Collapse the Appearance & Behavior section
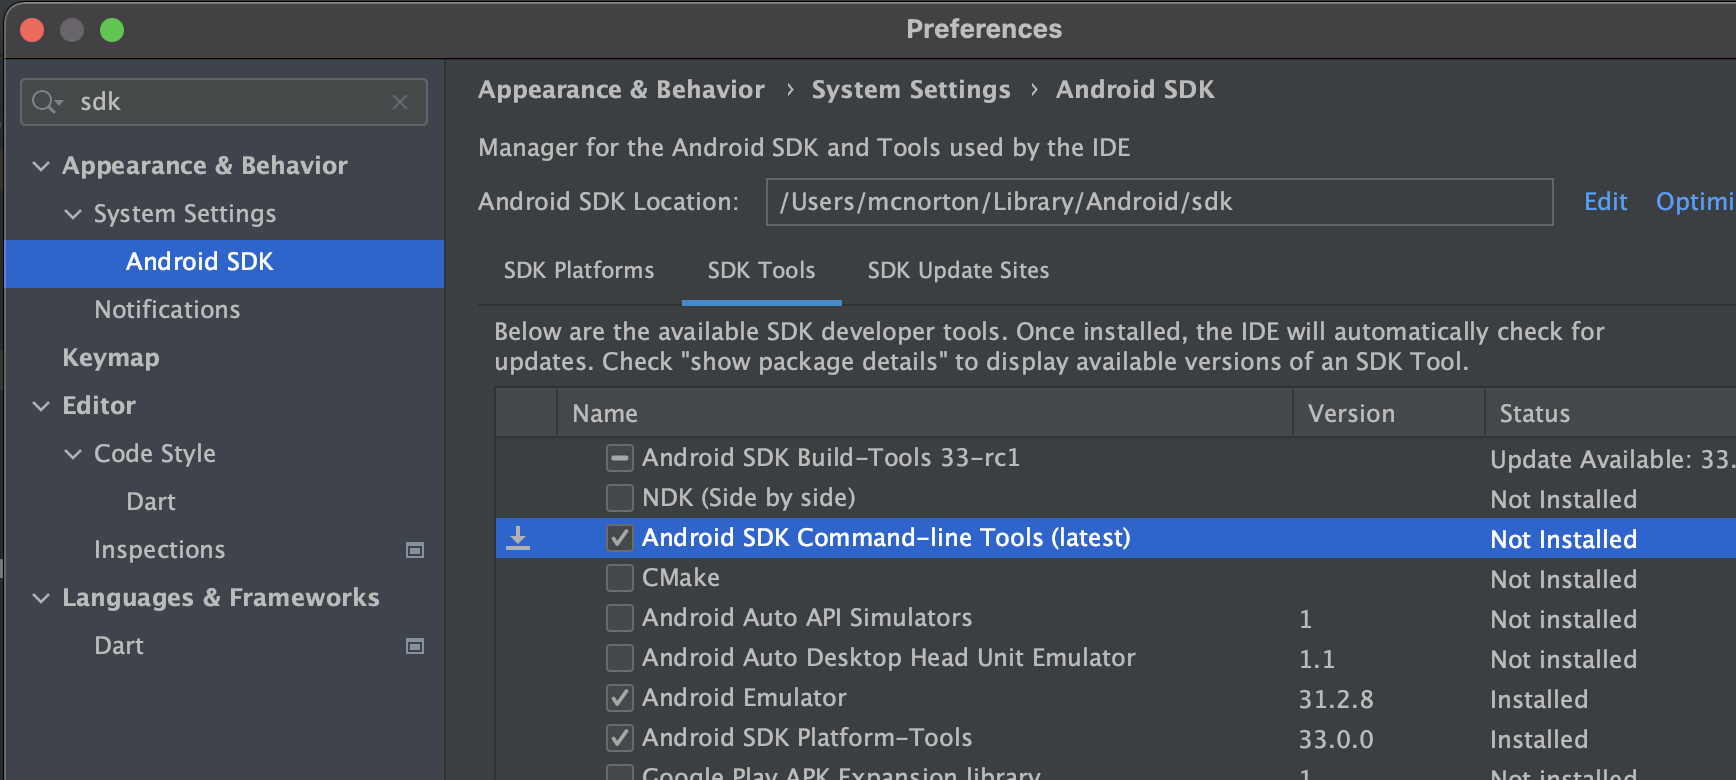The height and width of the screenshot is (780, 1736). pos(41,166)
